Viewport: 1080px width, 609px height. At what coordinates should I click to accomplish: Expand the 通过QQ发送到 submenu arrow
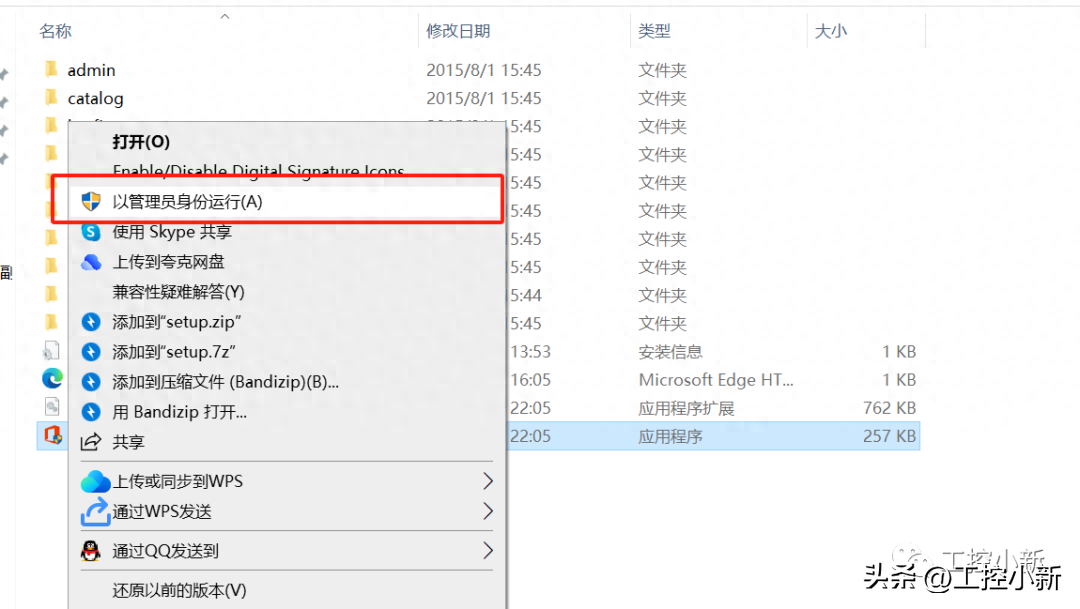tap(489, 551)
